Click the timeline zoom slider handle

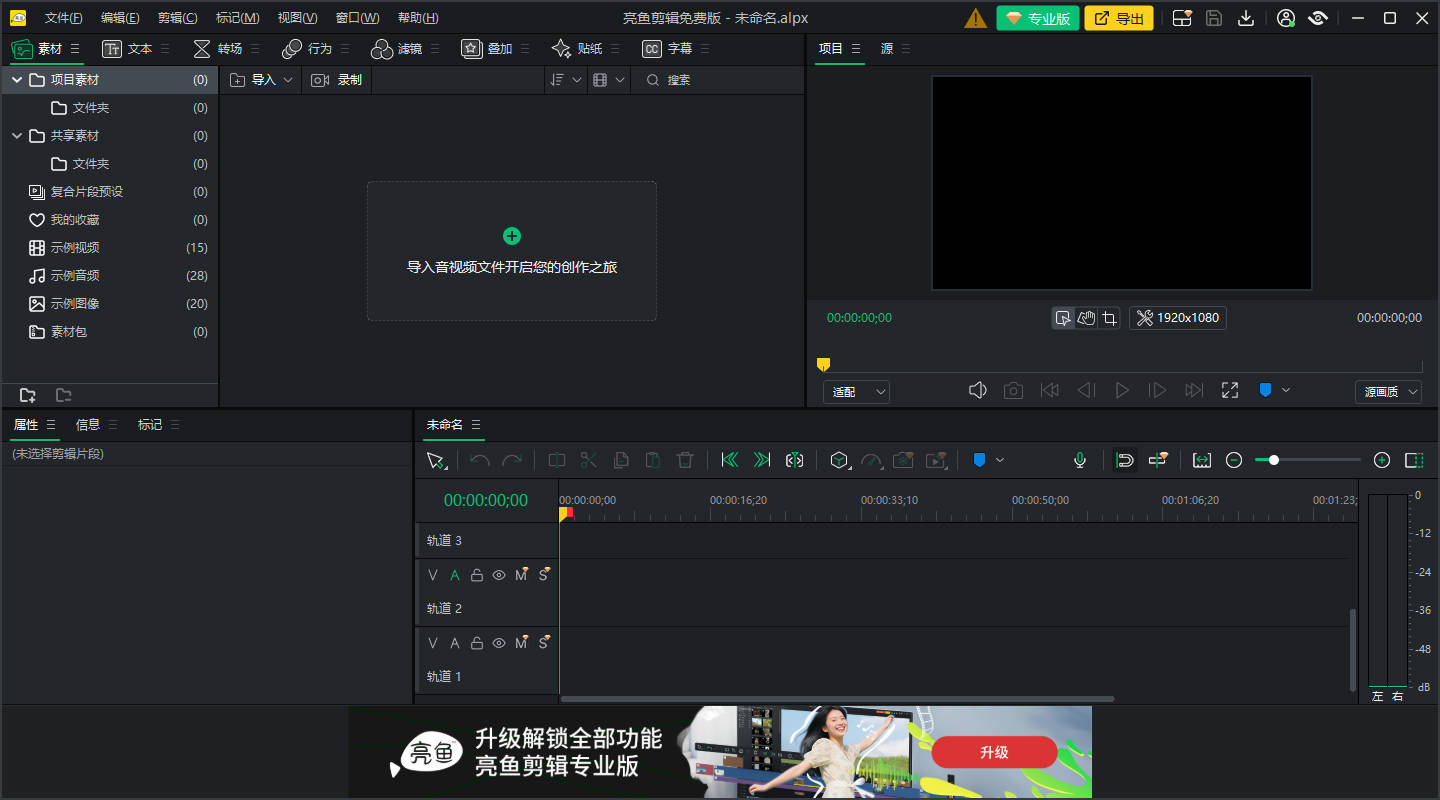(1274, 460)
